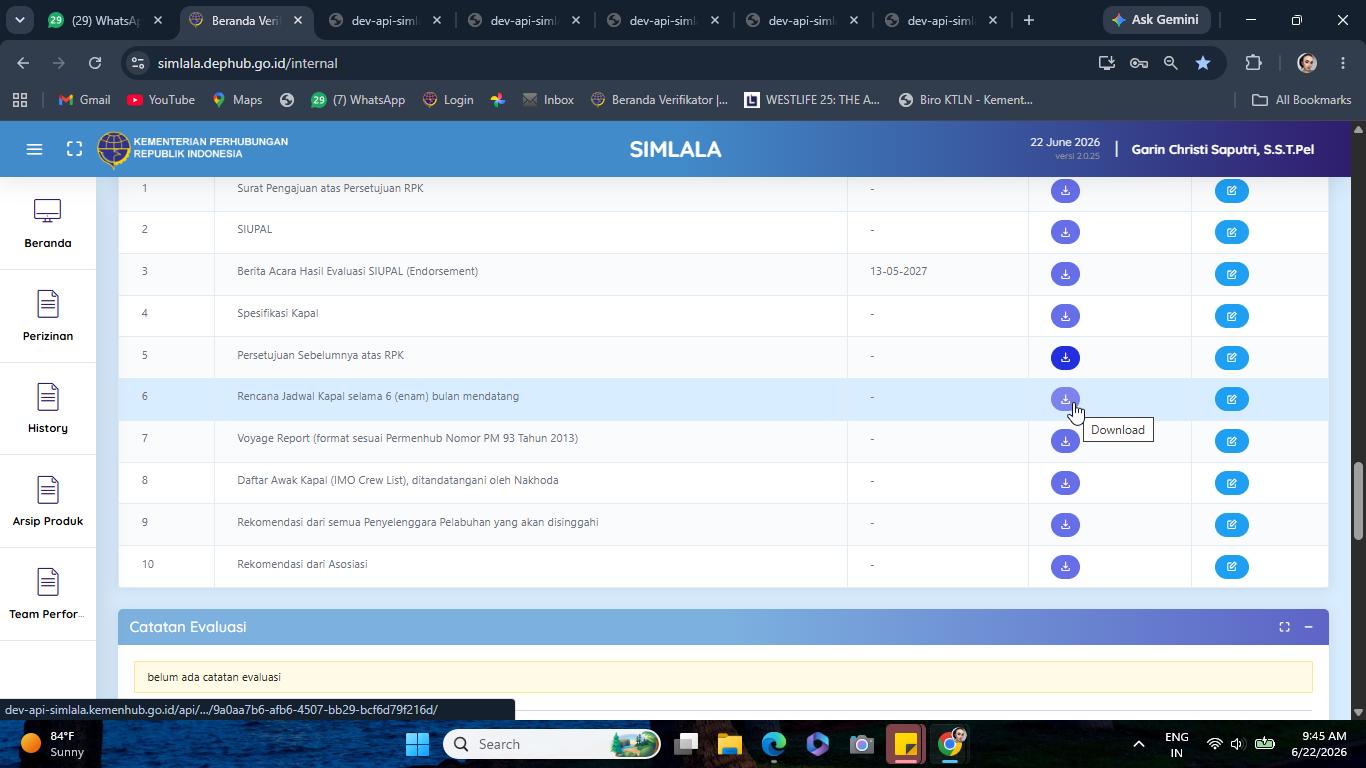Edit Persetujuan Sebelumnya atas RPK row
Viewport: 1366px width, 768px height.
point(1231,358)
